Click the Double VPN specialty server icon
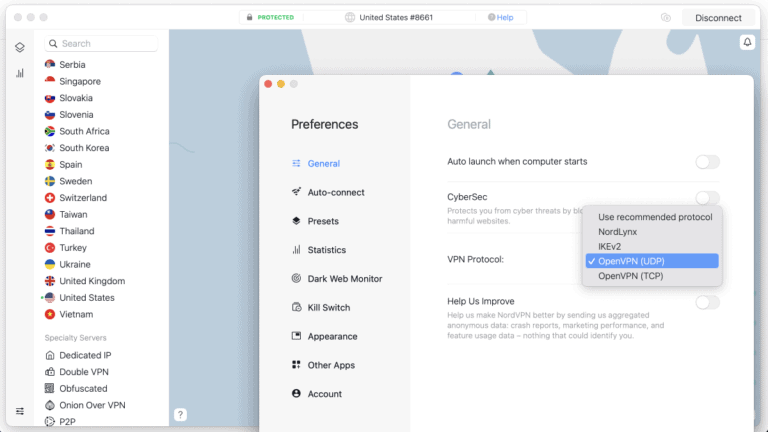The width and height of the screenshot is (768, 432). [x=50, y=372]
